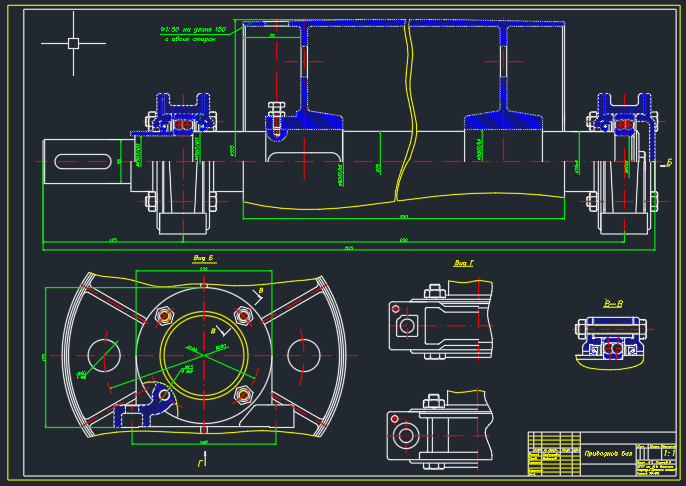Click the crosshair cursor pickbox
This screenshot has height=486, width=686.
point(74,43)
